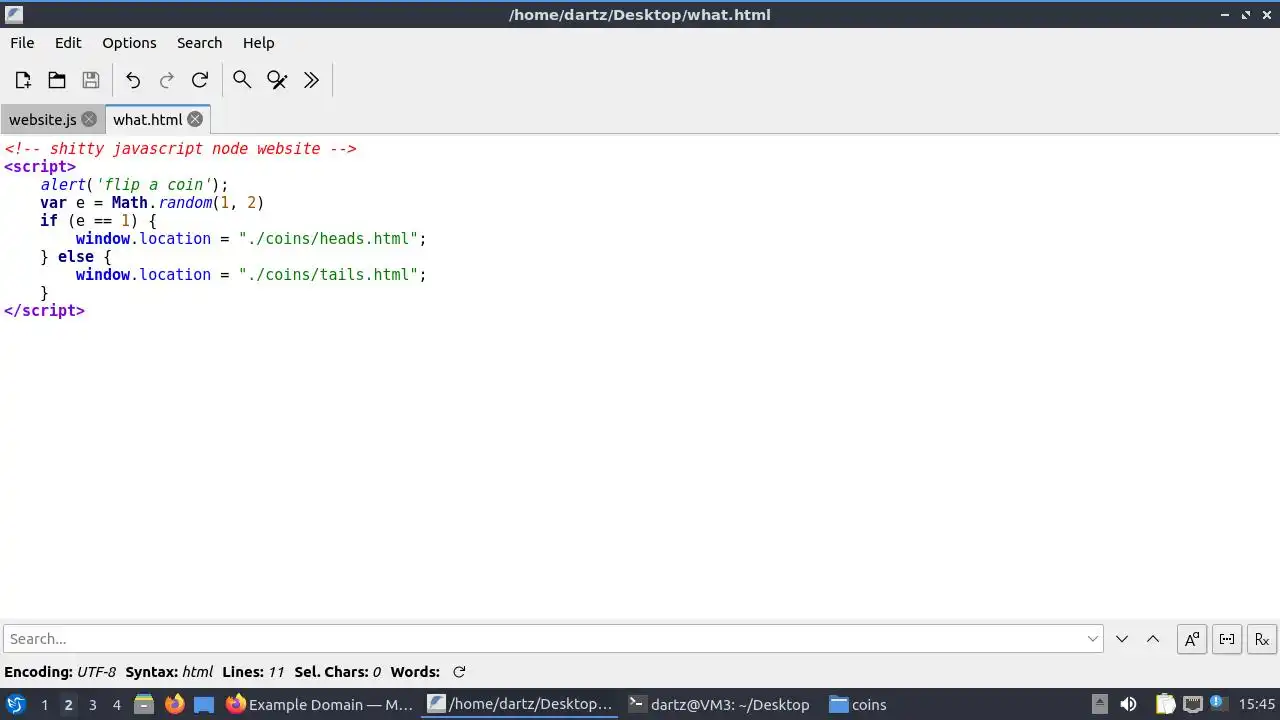Launch Firefox from taskbar quick launcher
Image resolution: width=1280 pixels, height=720 pixels.
point(175,704)
